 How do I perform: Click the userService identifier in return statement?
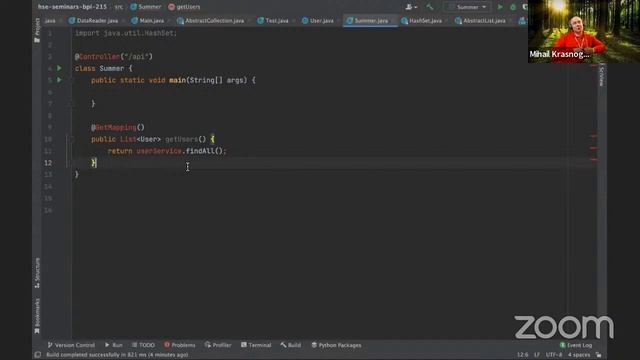coord(159,151)
